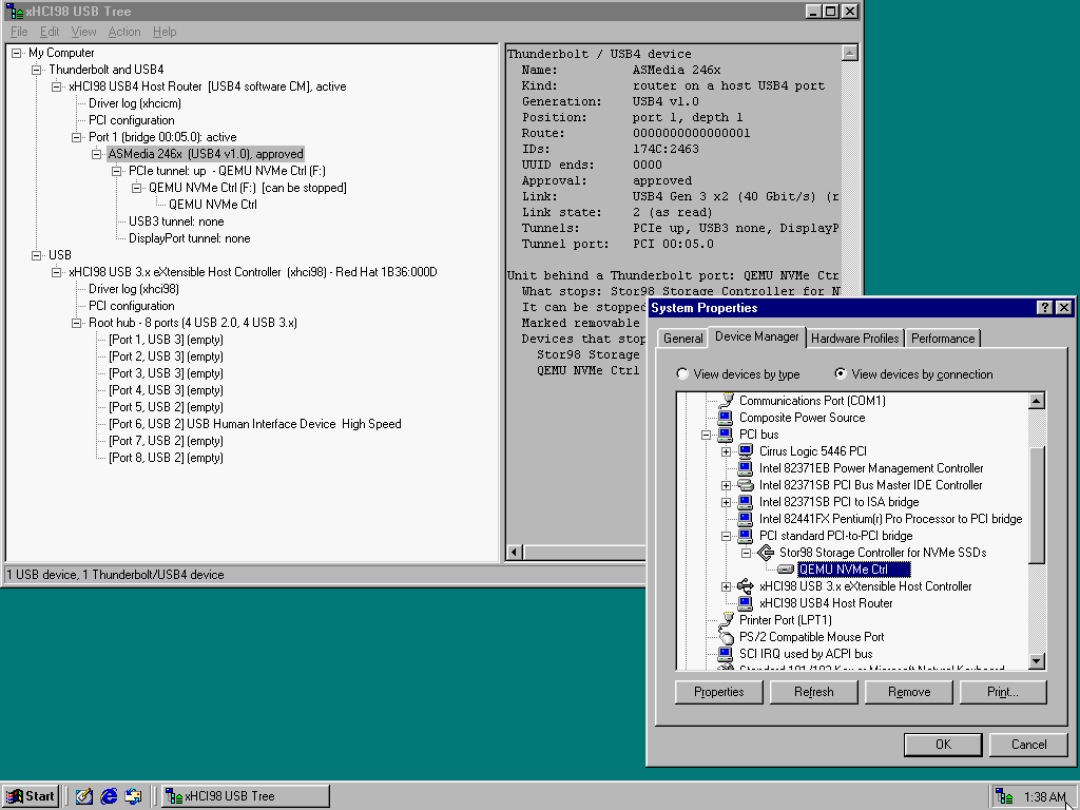Select DisplayPort tunnel: none entry

pyautogui.click(x=189, y=238)
